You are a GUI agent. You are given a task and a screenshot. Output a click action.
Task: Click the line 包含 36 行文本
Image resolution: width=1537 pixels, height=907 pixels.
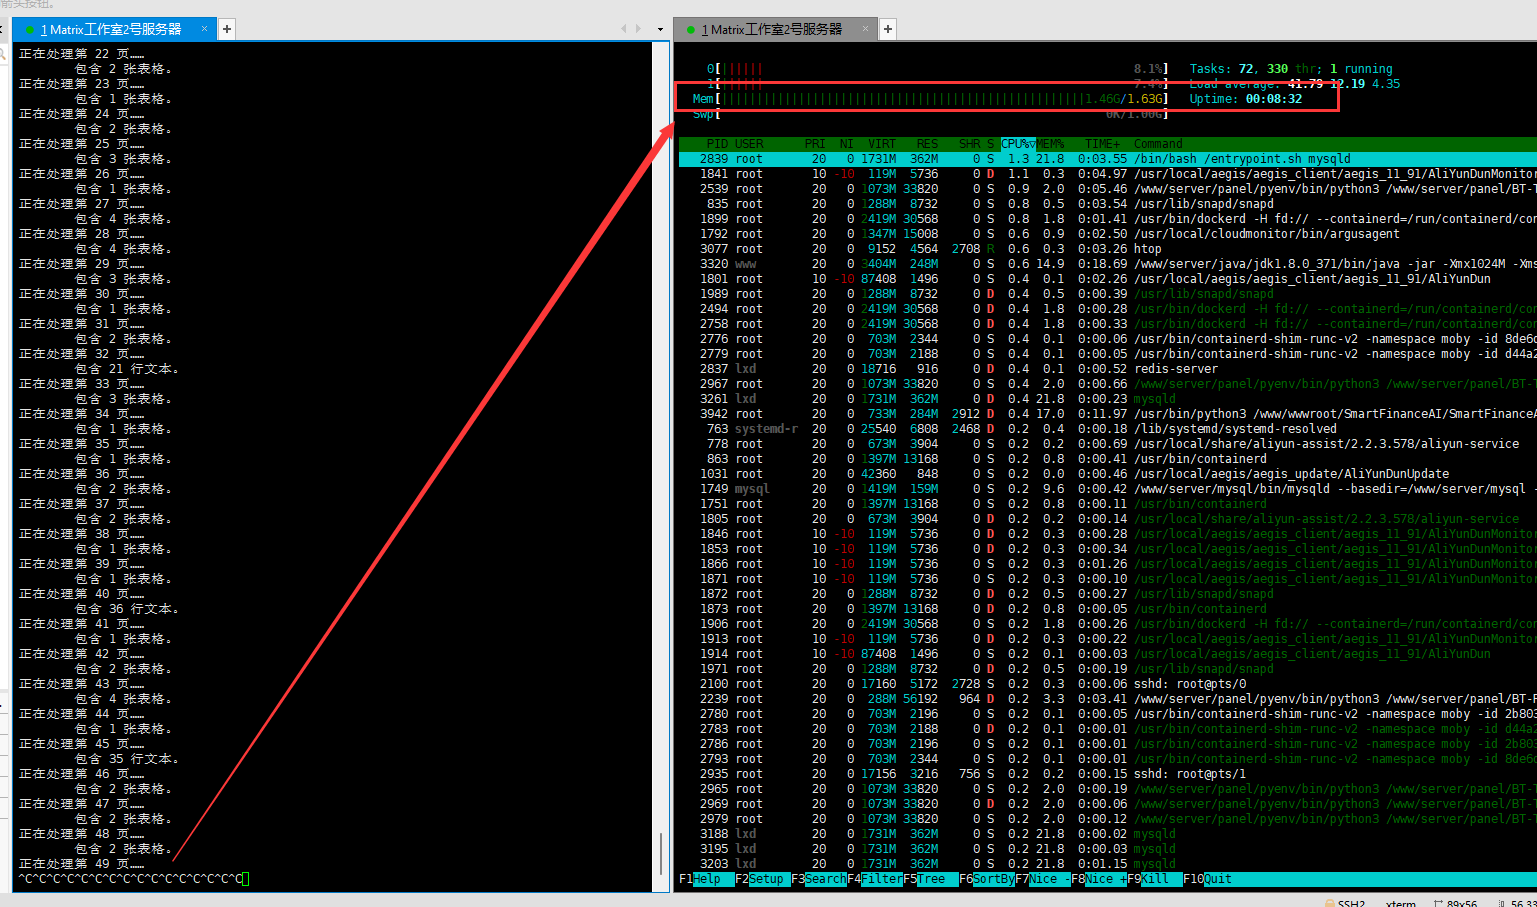click(x=126, y=609)
